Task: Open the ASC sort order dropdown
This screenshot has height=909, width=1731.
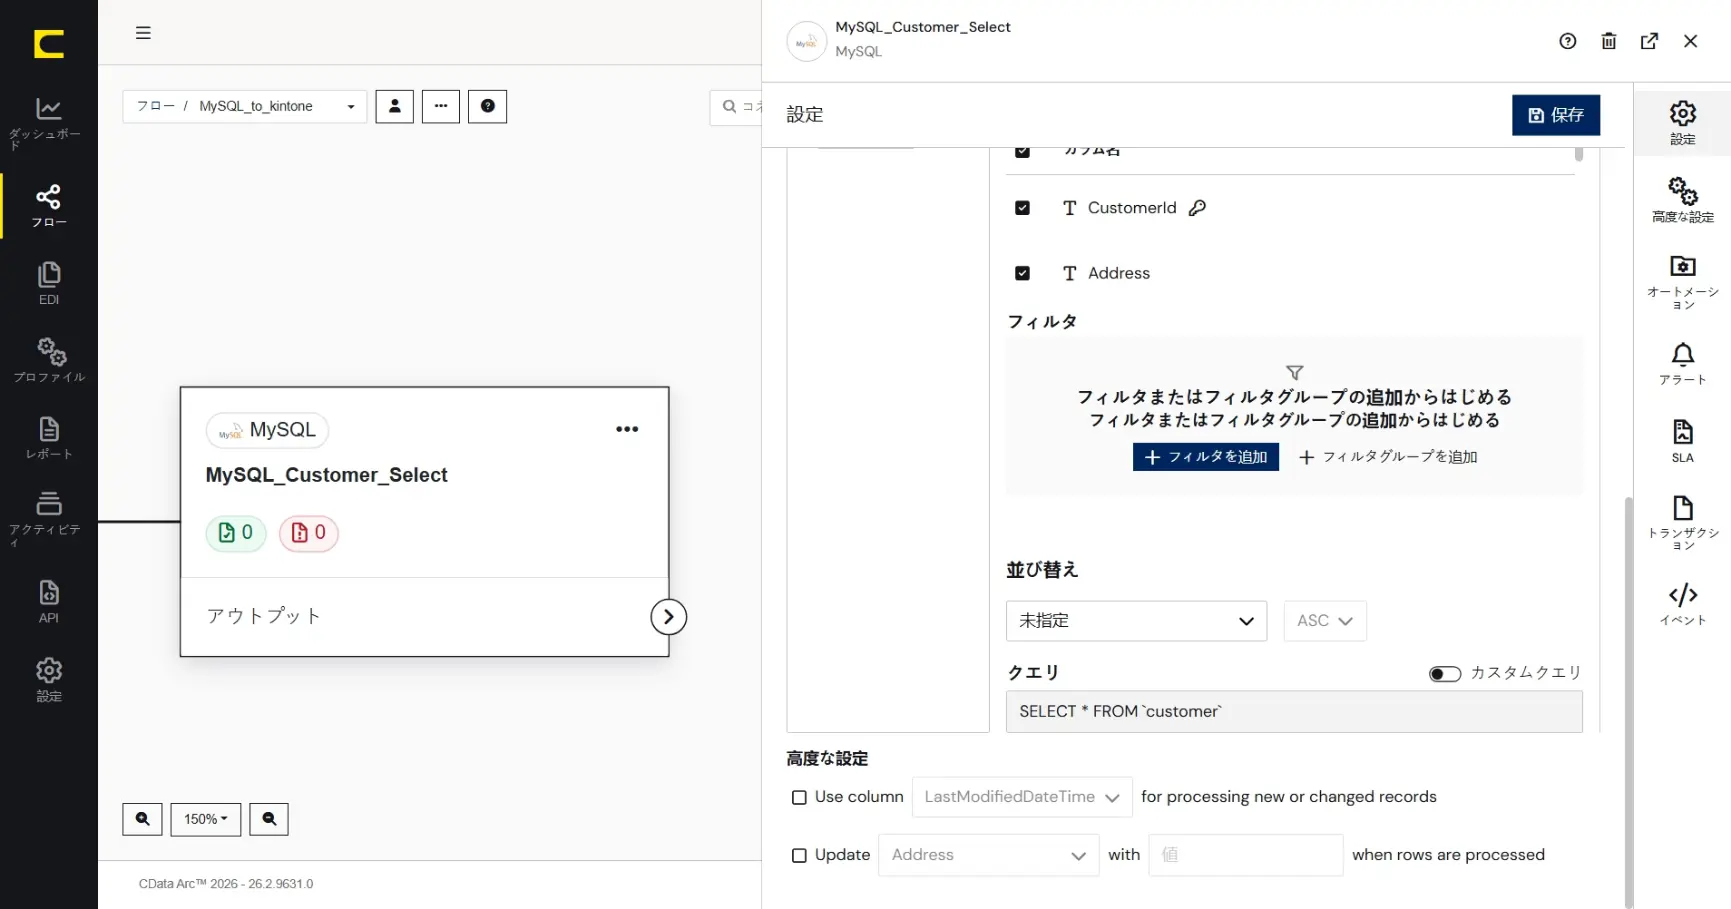Action: [1325, 621]
